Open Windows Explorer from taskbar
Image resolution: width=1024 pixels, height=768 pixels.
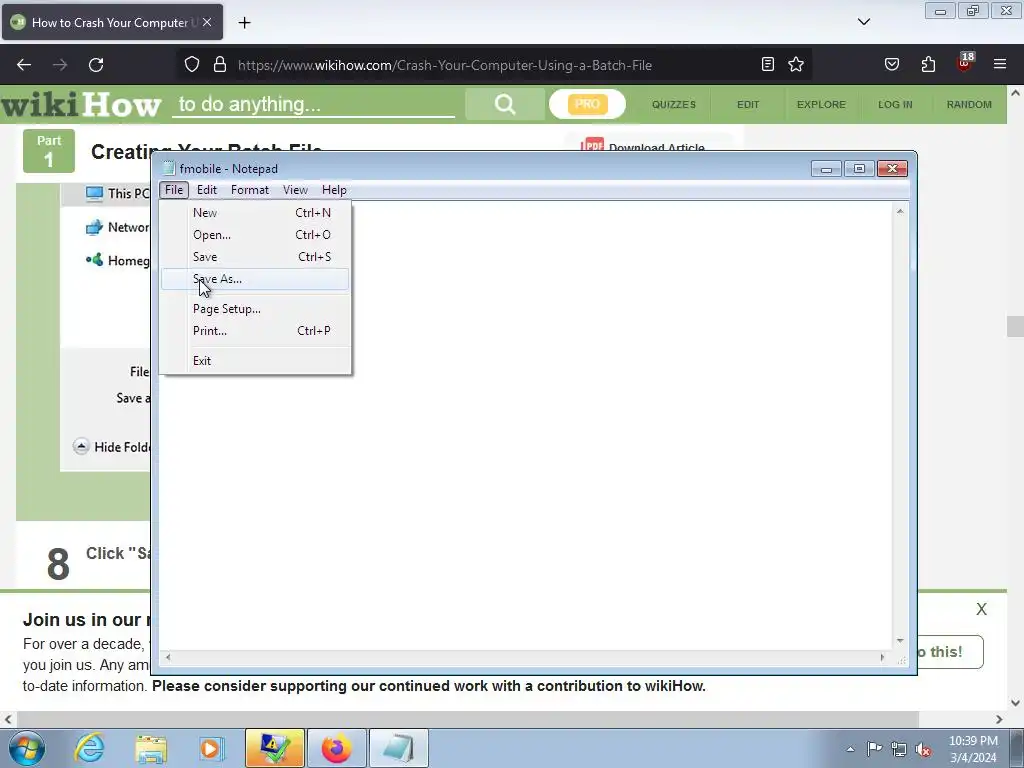click(x=151, y=748)
